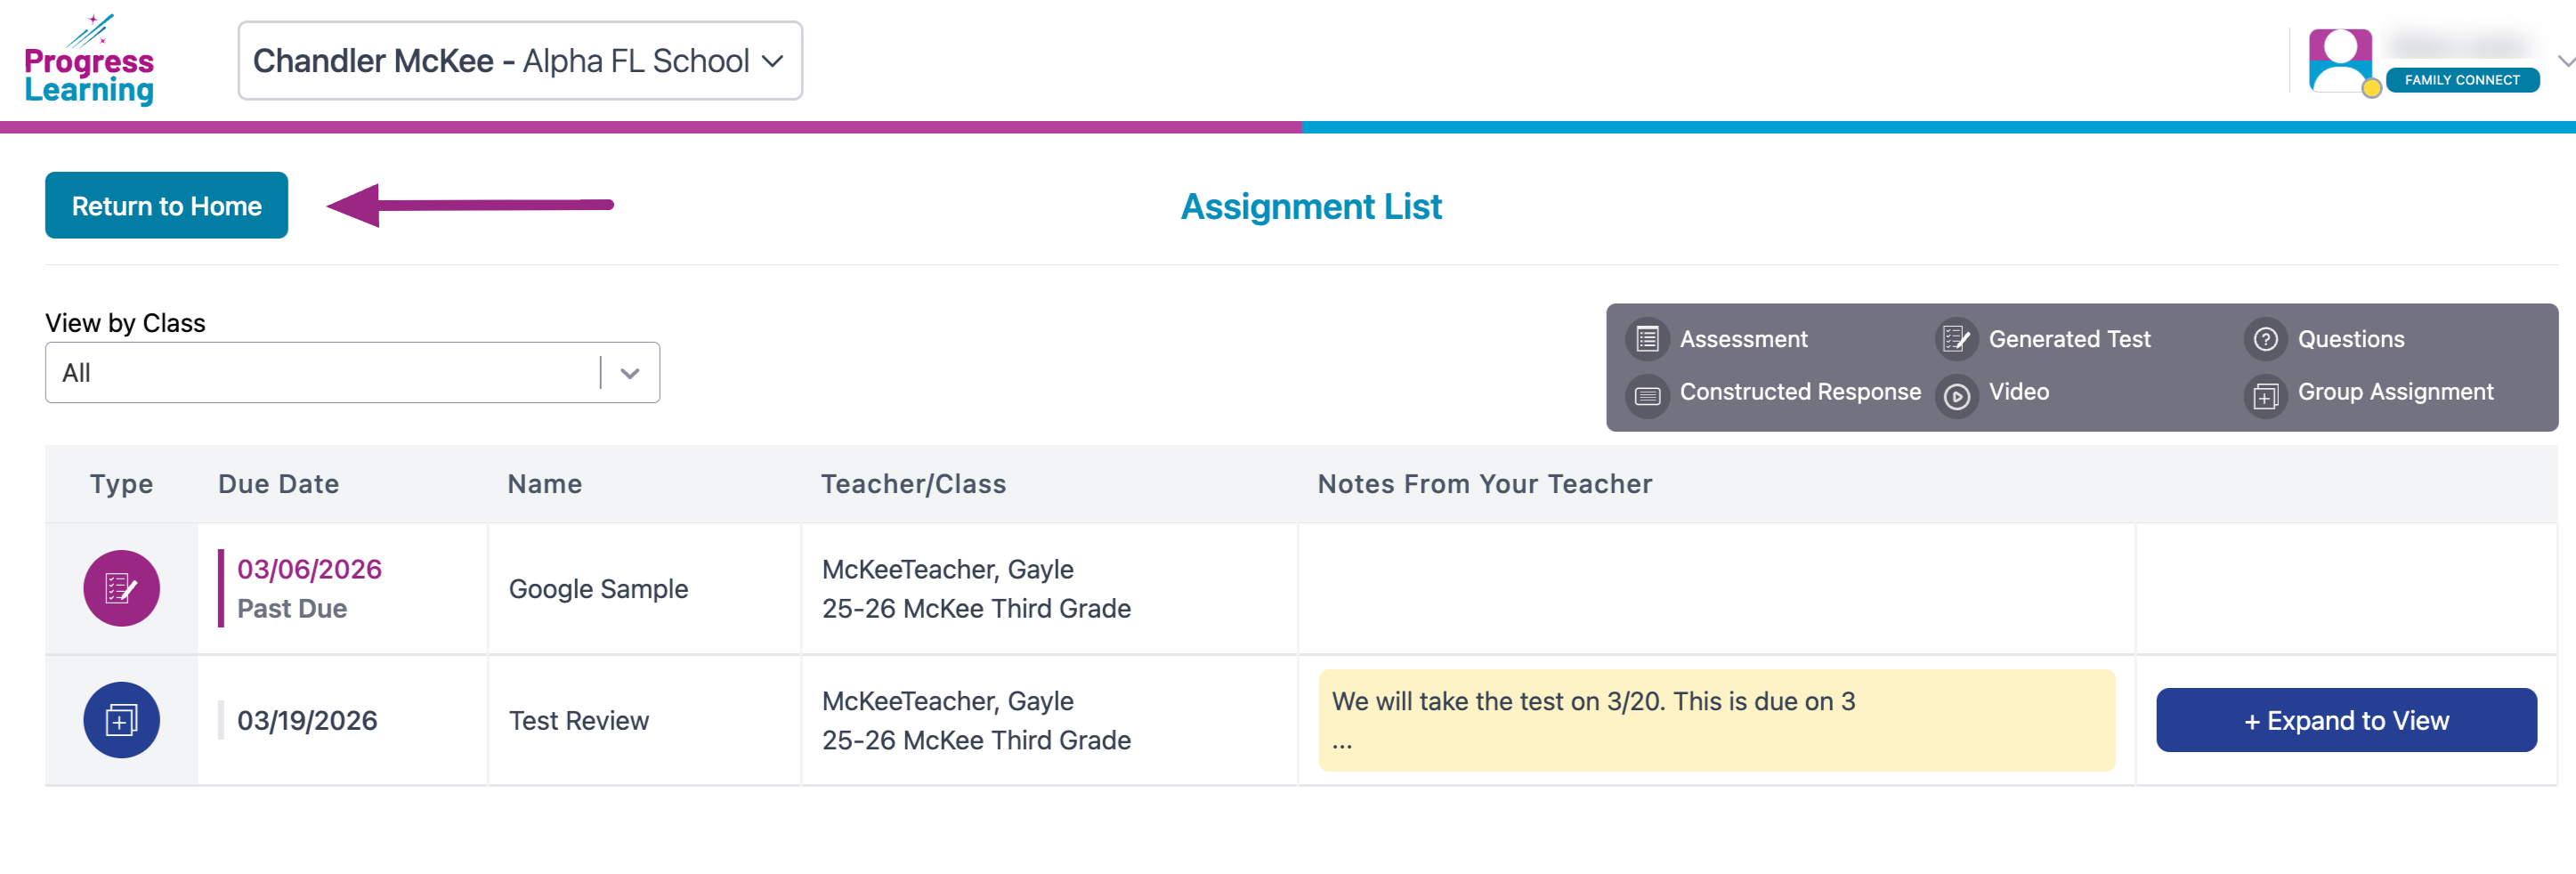Click the Questions legend icon
This screenshot has height=874, width=2576.
coord(2265,340)
